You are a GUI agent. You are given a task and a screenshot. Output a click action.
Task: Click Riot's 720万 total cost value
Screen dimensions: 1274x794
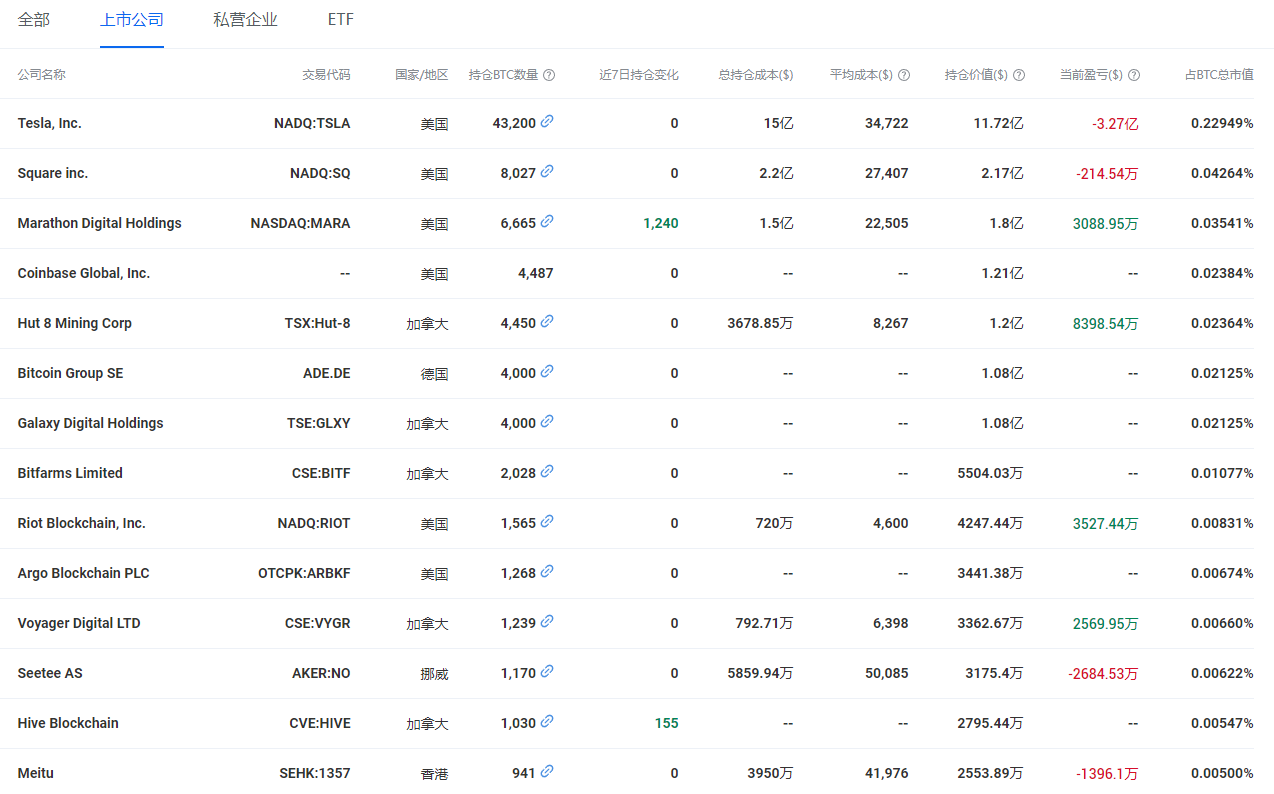pos(773,523)
